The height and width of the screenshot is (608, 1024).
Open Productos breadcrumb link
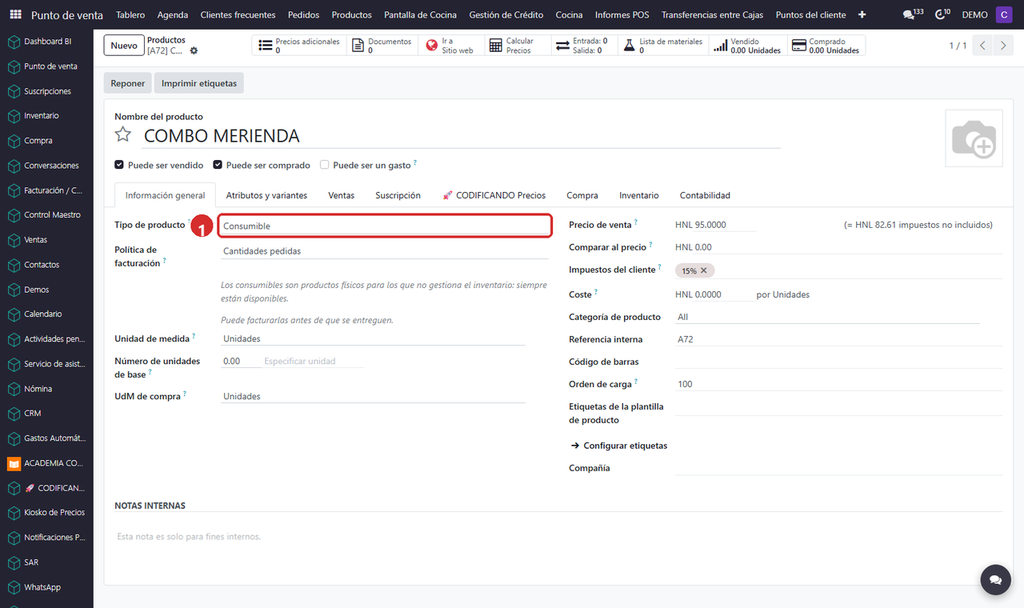click(x=166, y=40)
